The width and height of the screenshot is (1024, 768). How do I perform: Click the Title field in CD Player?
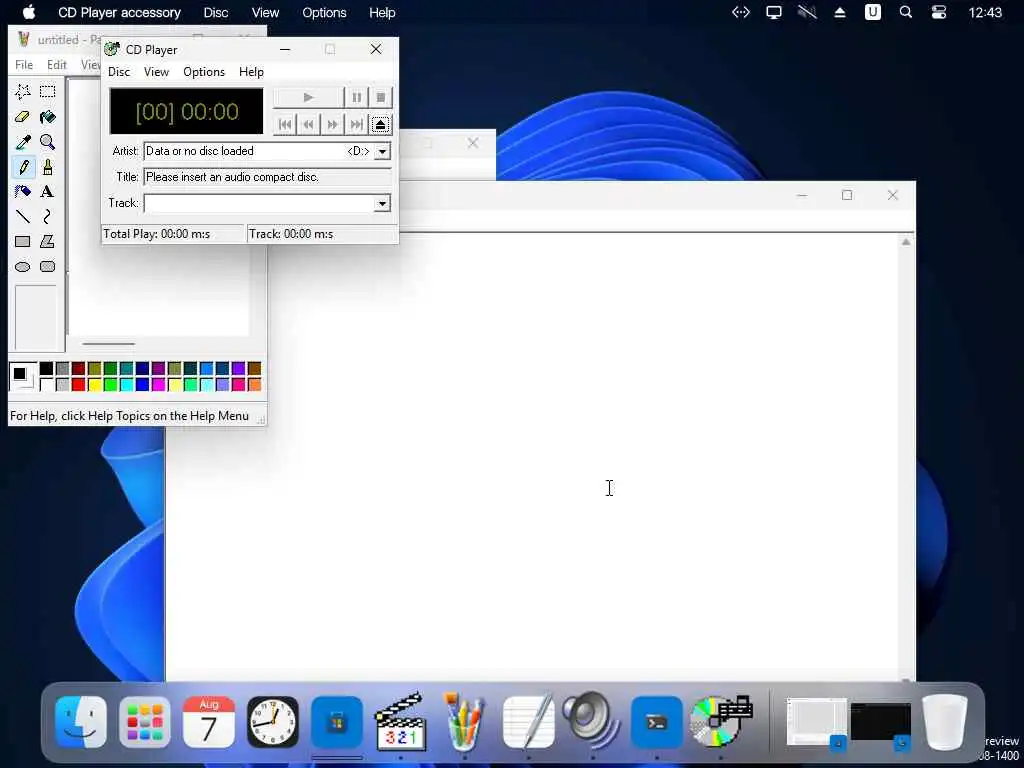pos(267,177)
